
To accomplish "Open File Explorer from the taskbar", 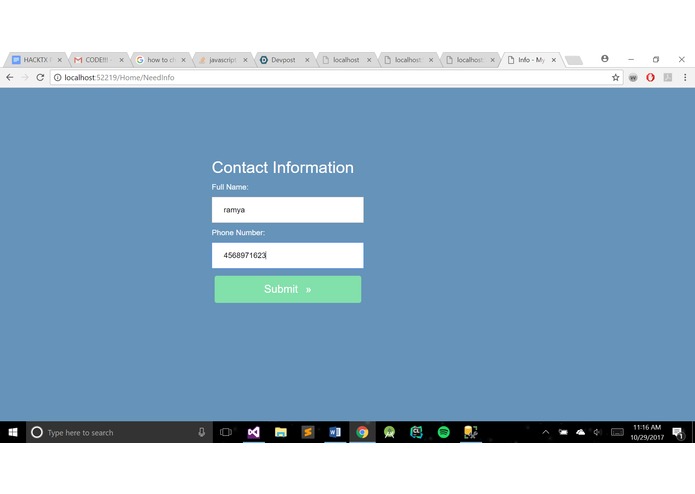I will tap(281, 432).
